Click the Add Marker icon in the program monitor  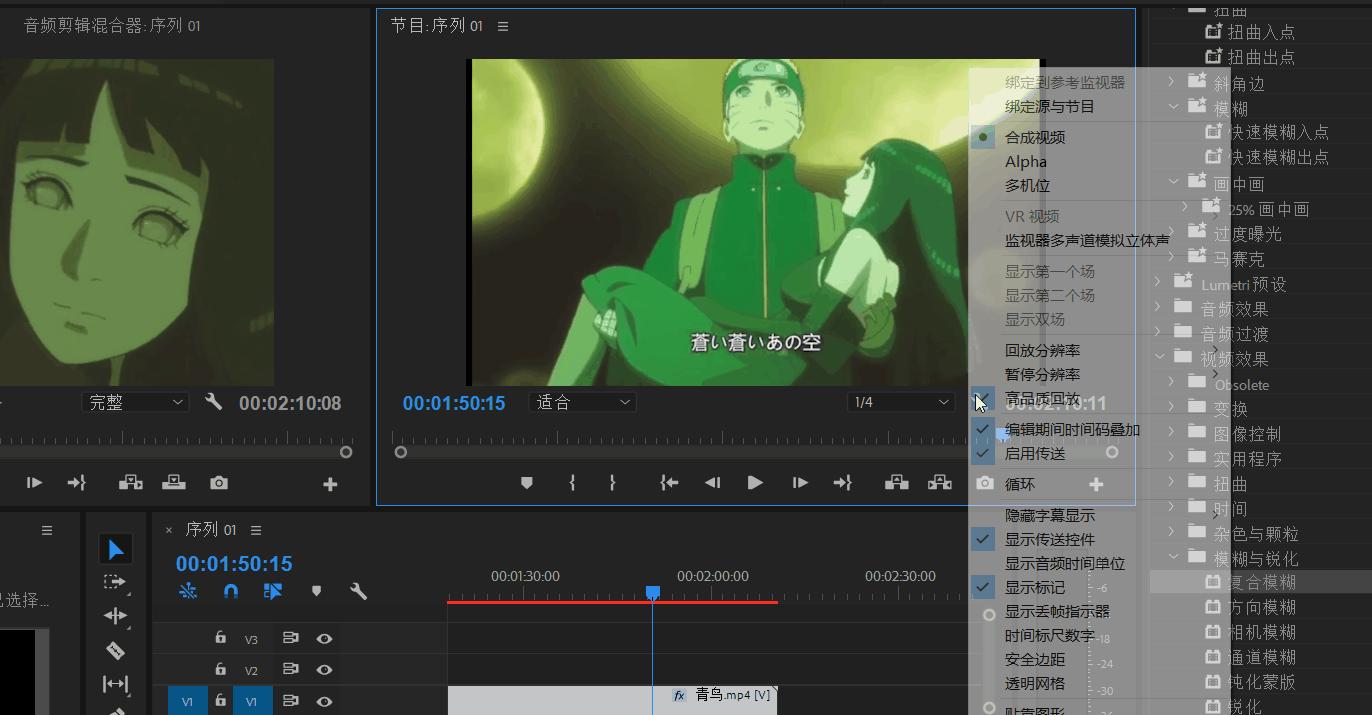point(527,482)
